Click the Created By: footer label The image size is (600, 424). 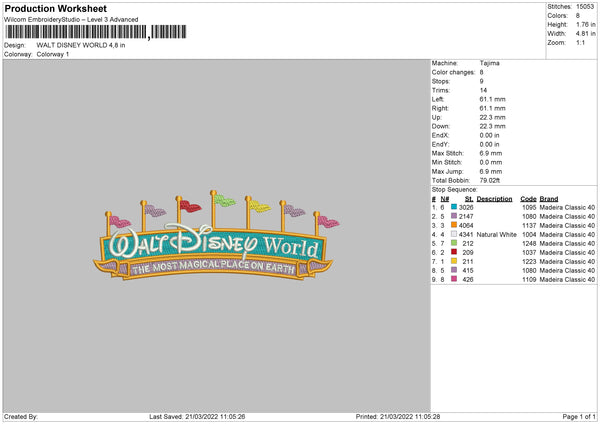pos(21,416)
